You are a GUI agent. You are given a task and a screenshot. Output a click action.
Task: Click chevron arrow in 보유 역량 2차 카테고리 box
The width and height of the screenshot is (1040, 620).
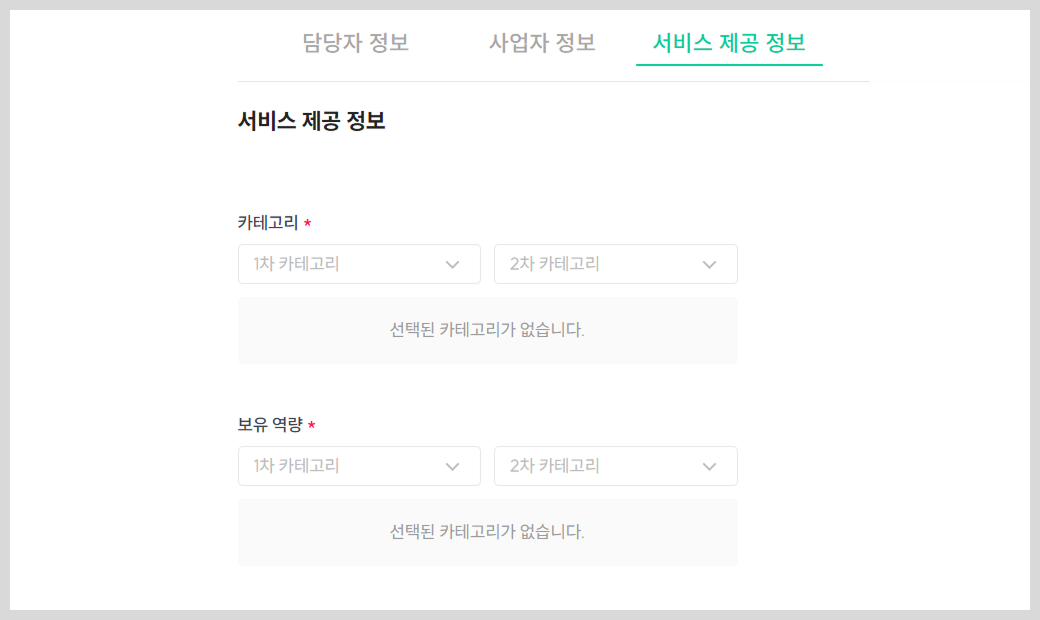pos(709,467)
